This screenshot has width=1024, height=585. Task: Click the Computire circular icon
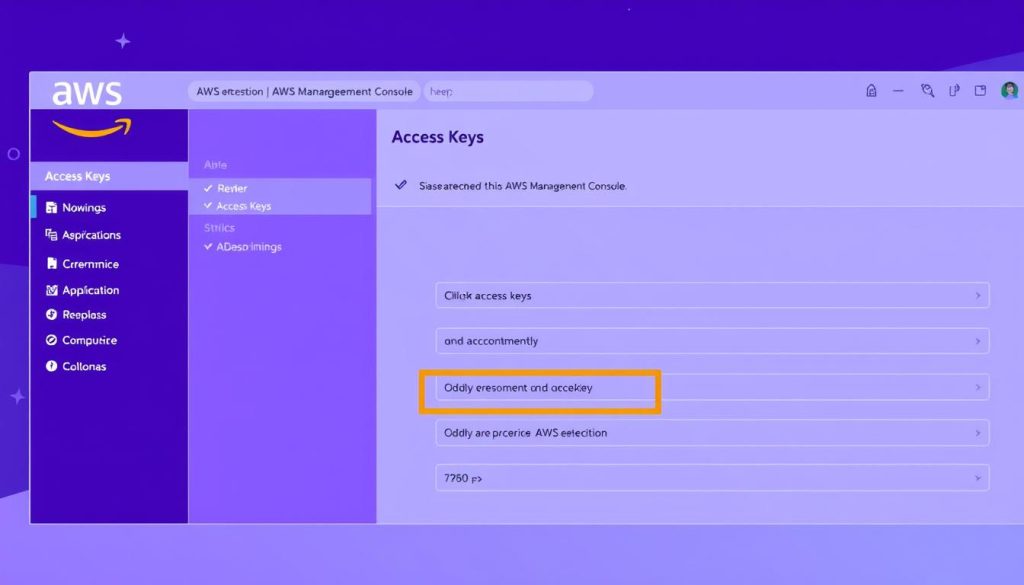click(52, 340)
